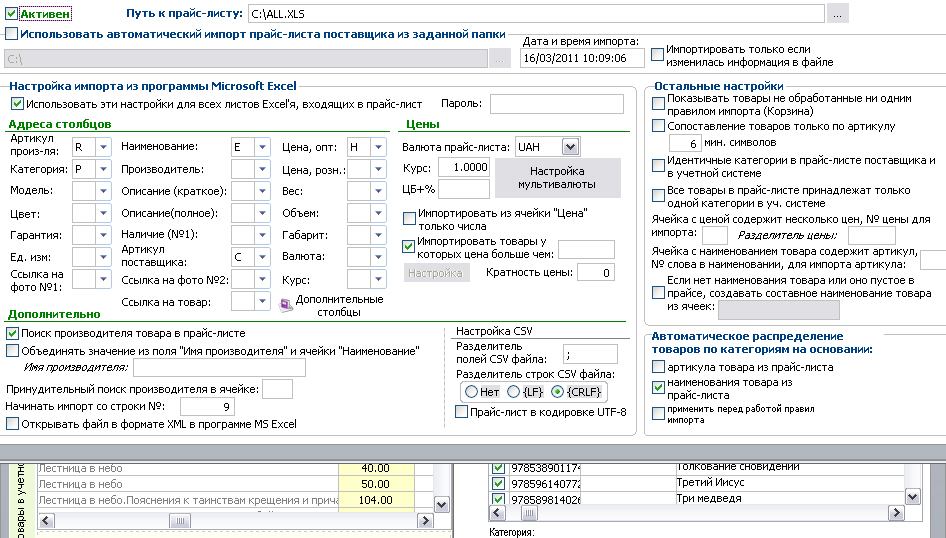Browse for price list file path
This screenshot has width=946, height=538.
coord(837,13)
